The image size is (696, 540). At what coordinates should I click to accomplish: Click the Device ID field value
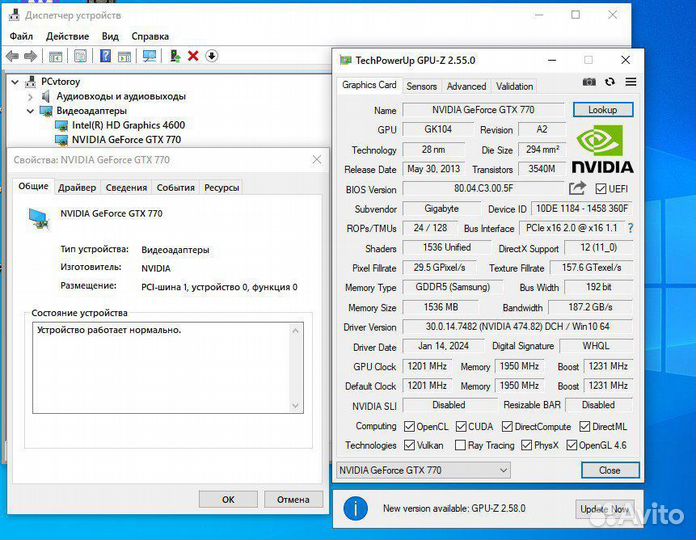(x=582, y=209)
